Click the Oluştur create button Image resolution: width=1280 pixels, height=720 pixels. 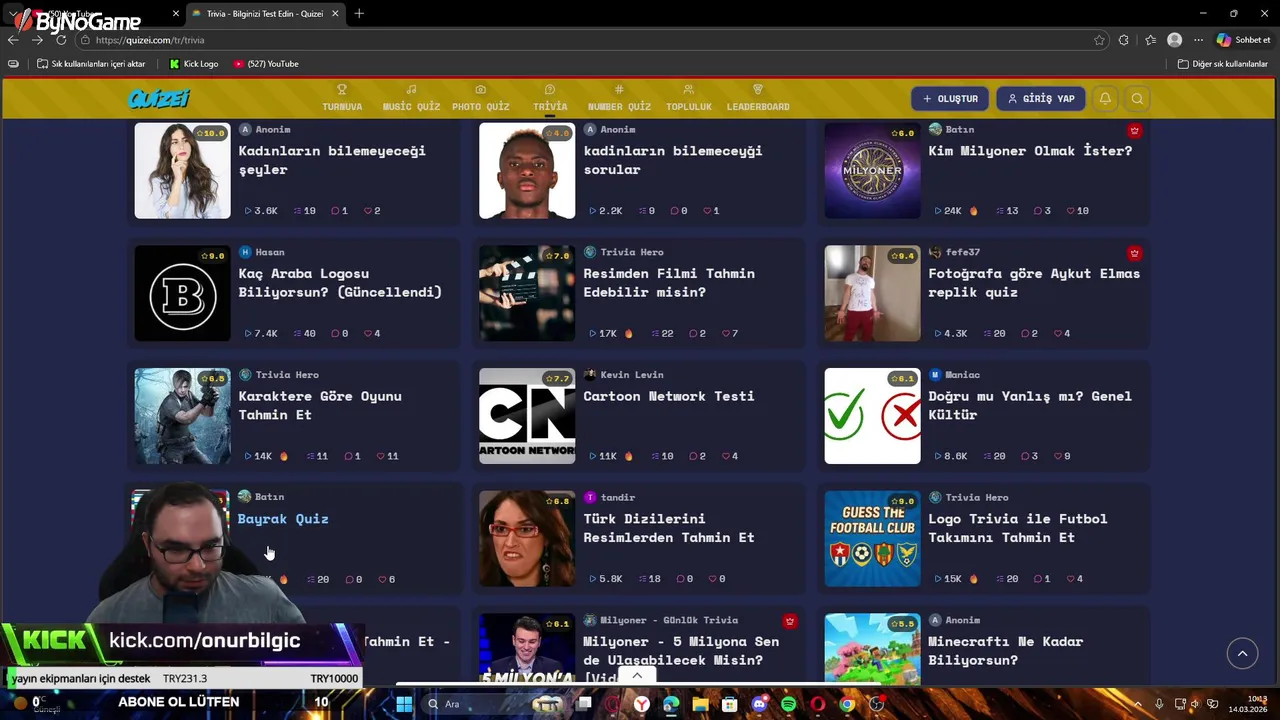pyautogui.click(x=950, y=99)
